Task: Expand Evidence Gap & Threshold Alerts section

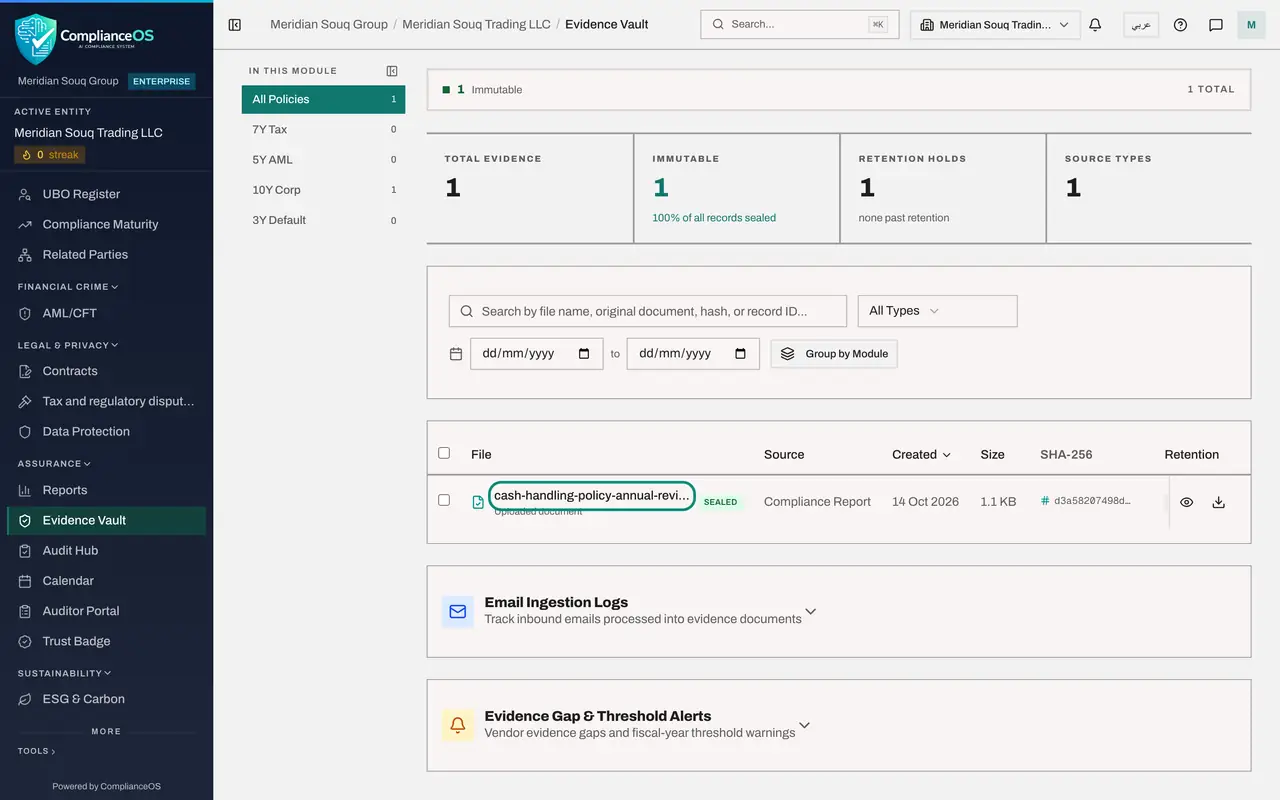Action: click(804, 725)
